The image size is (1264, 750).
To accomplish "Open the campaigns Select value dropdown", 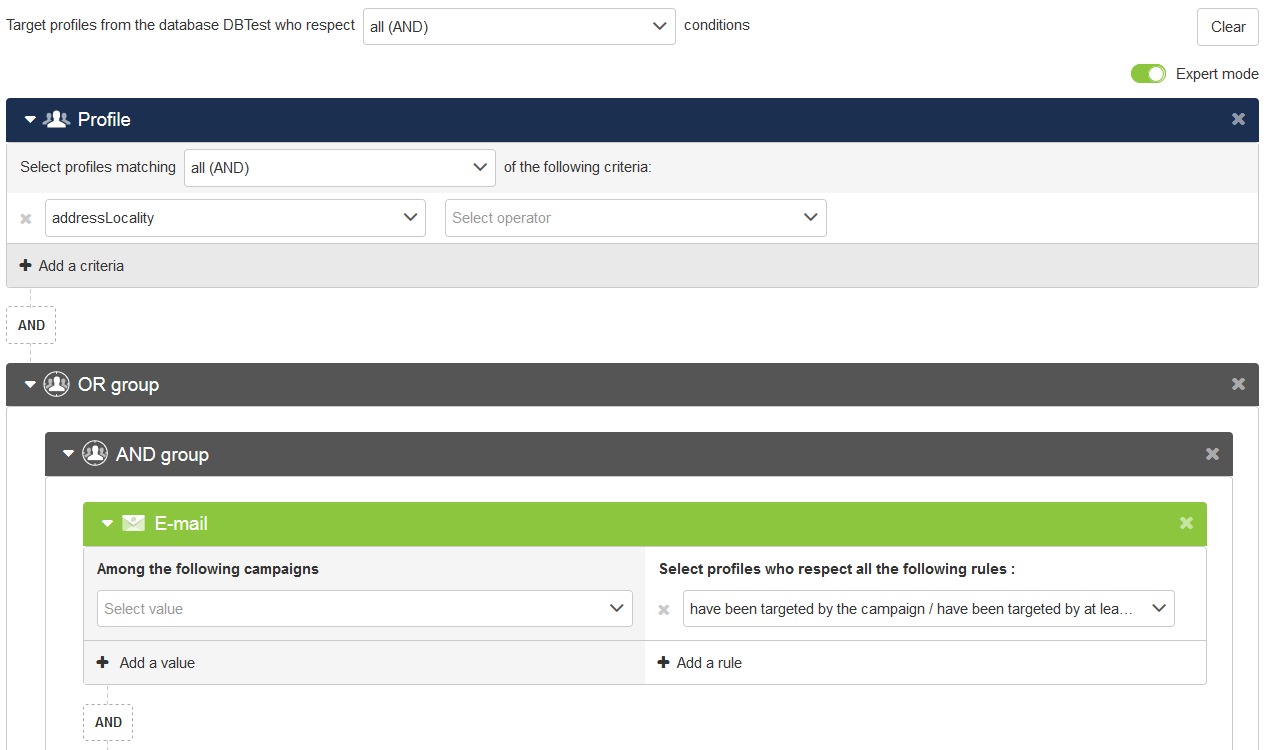I will pos(364,608).
